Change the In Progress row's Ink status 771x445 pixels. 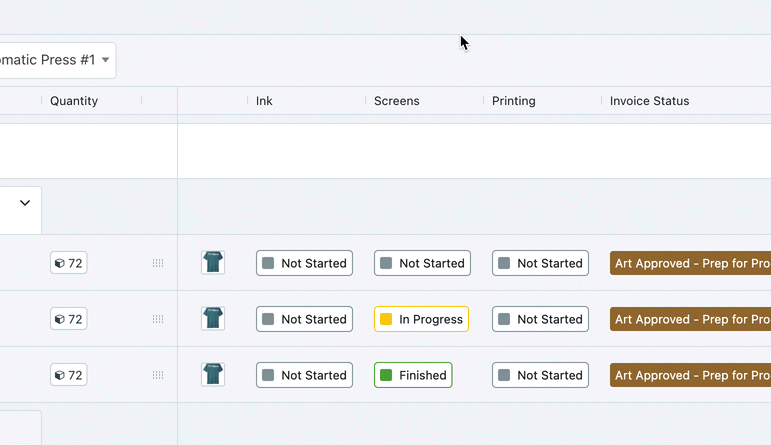pos(304,319)
